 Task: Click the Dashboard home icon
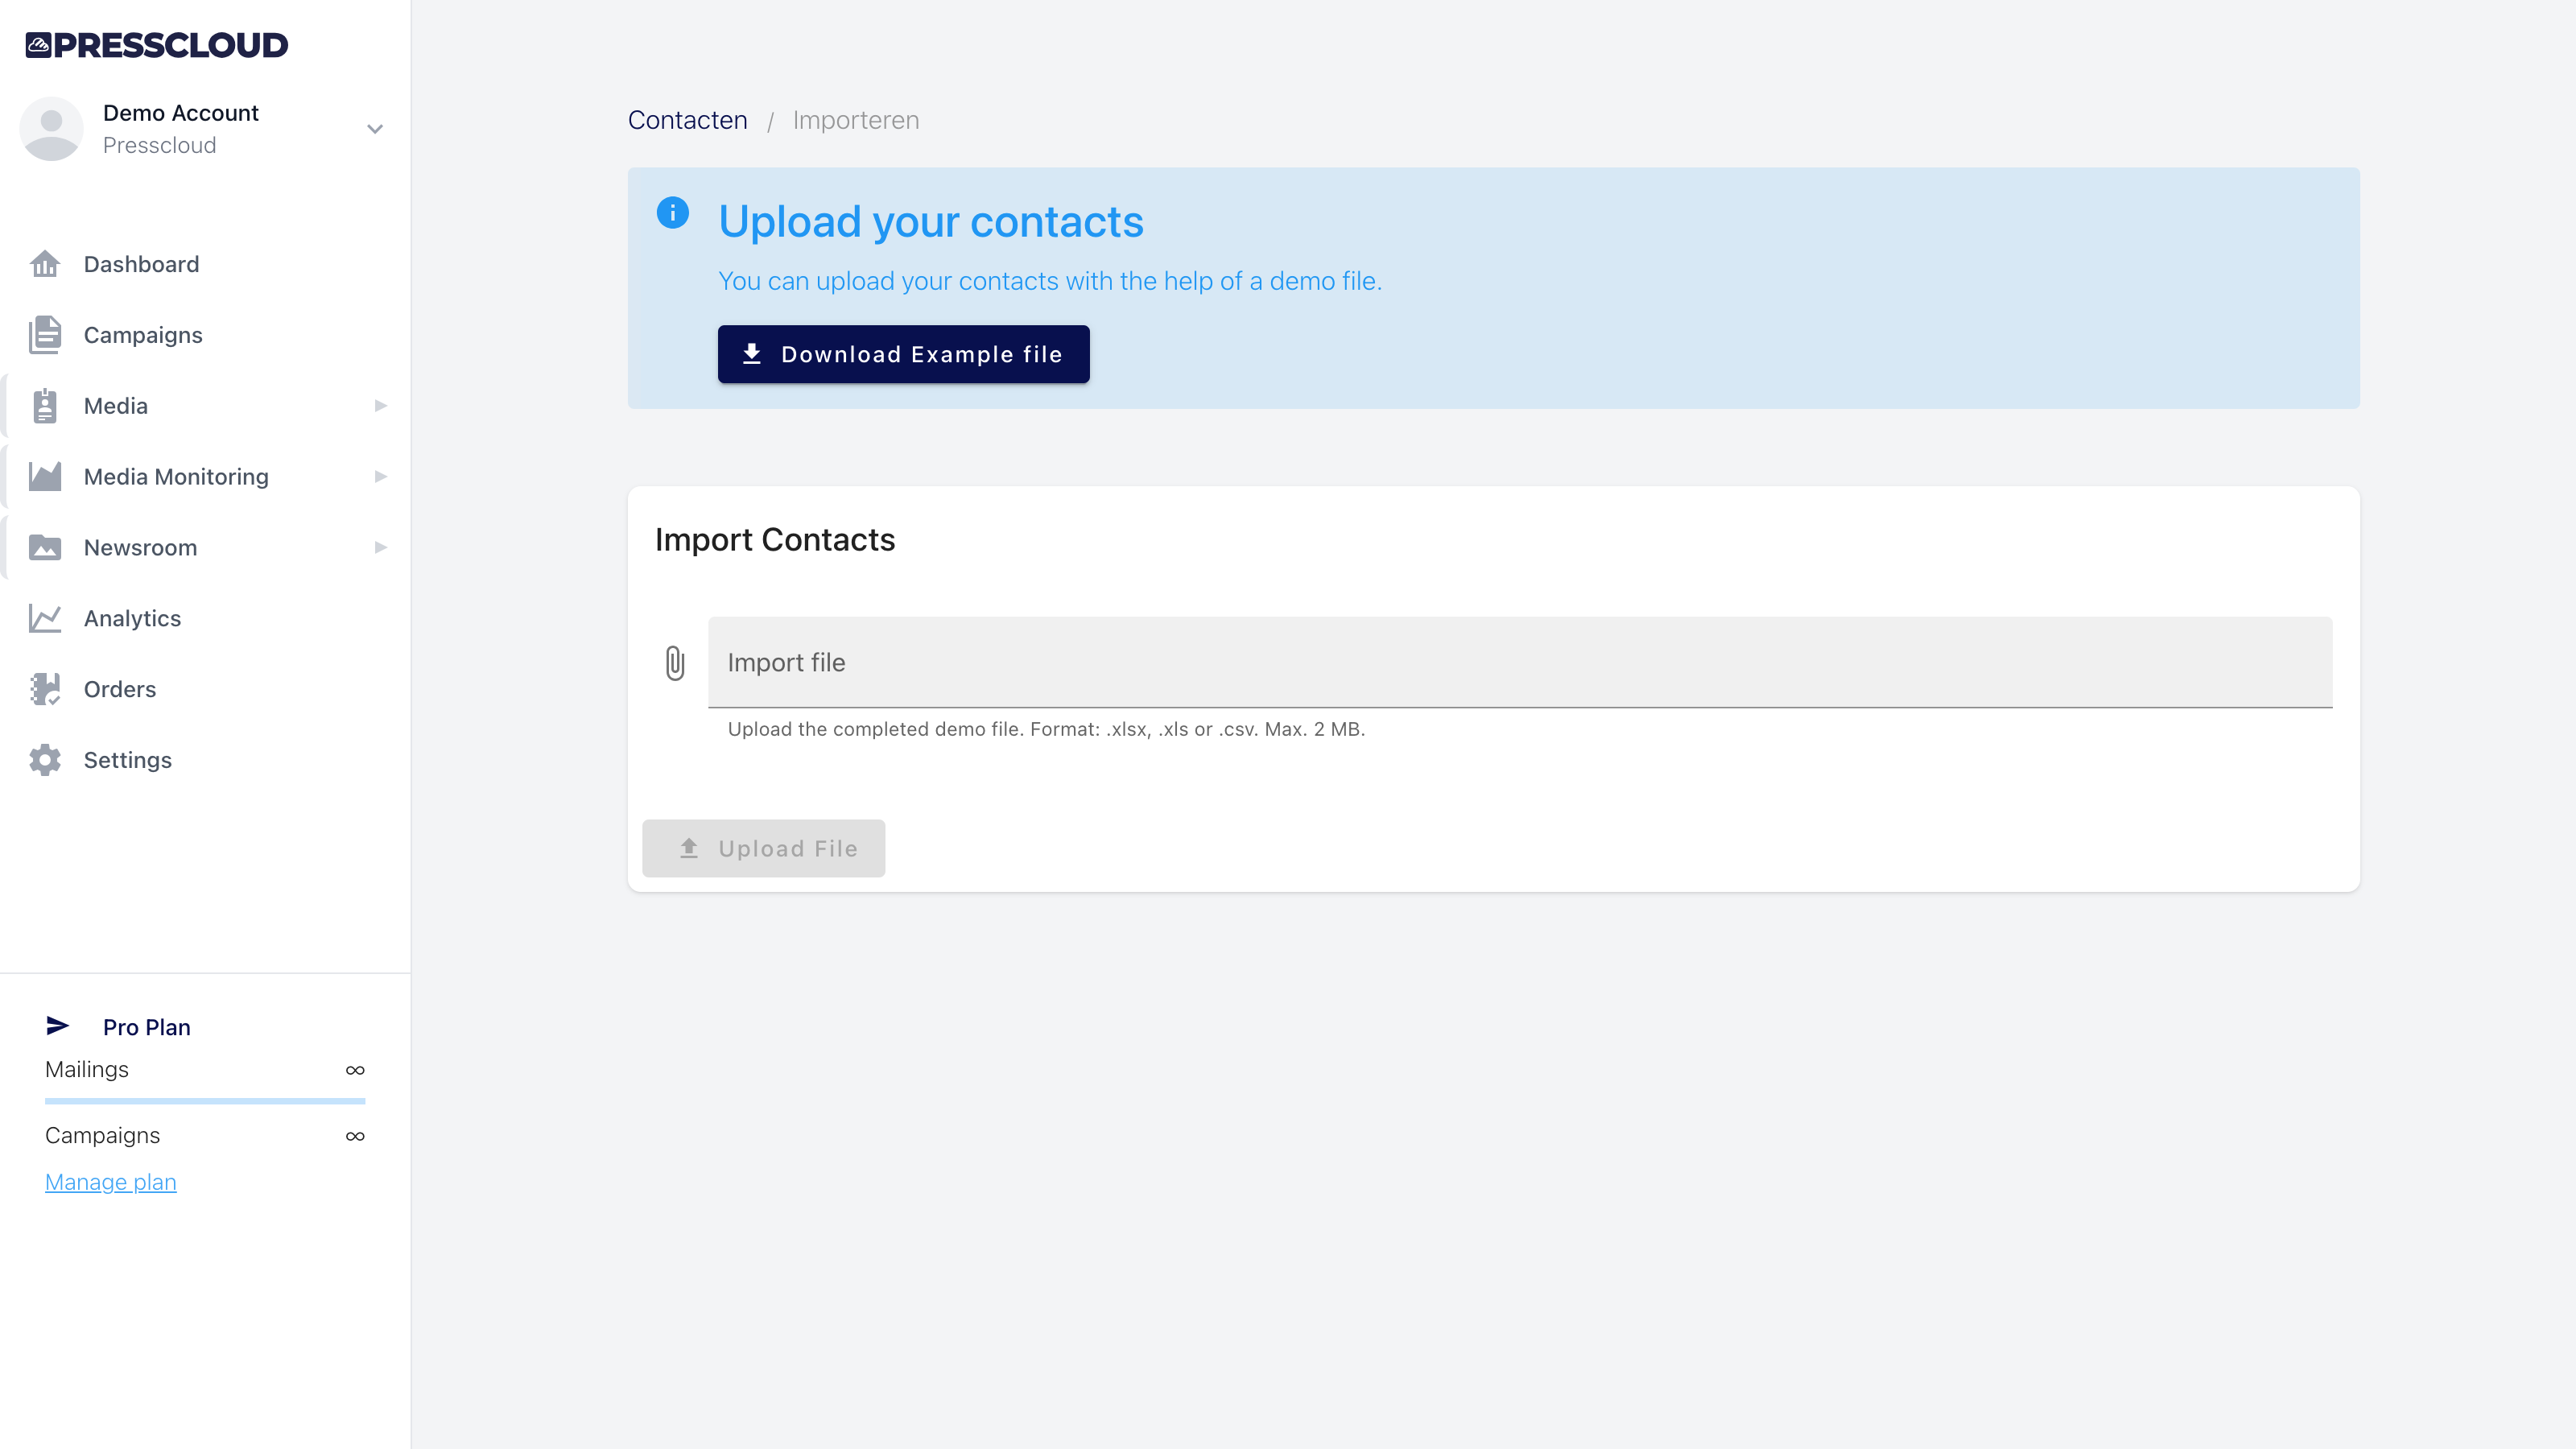tap(45, 264)
